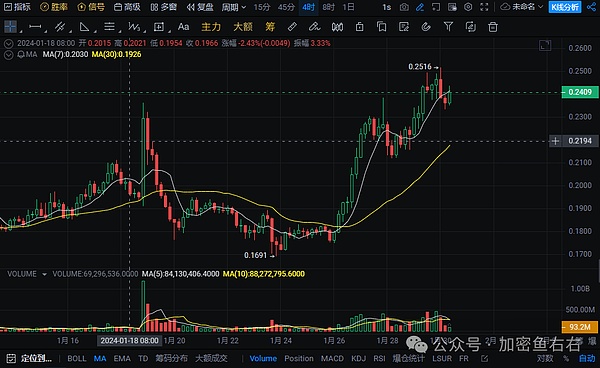The image size is (600, 368).
Task: Switch sub-chart to 爆仓统计
Action: coord(408,358)
